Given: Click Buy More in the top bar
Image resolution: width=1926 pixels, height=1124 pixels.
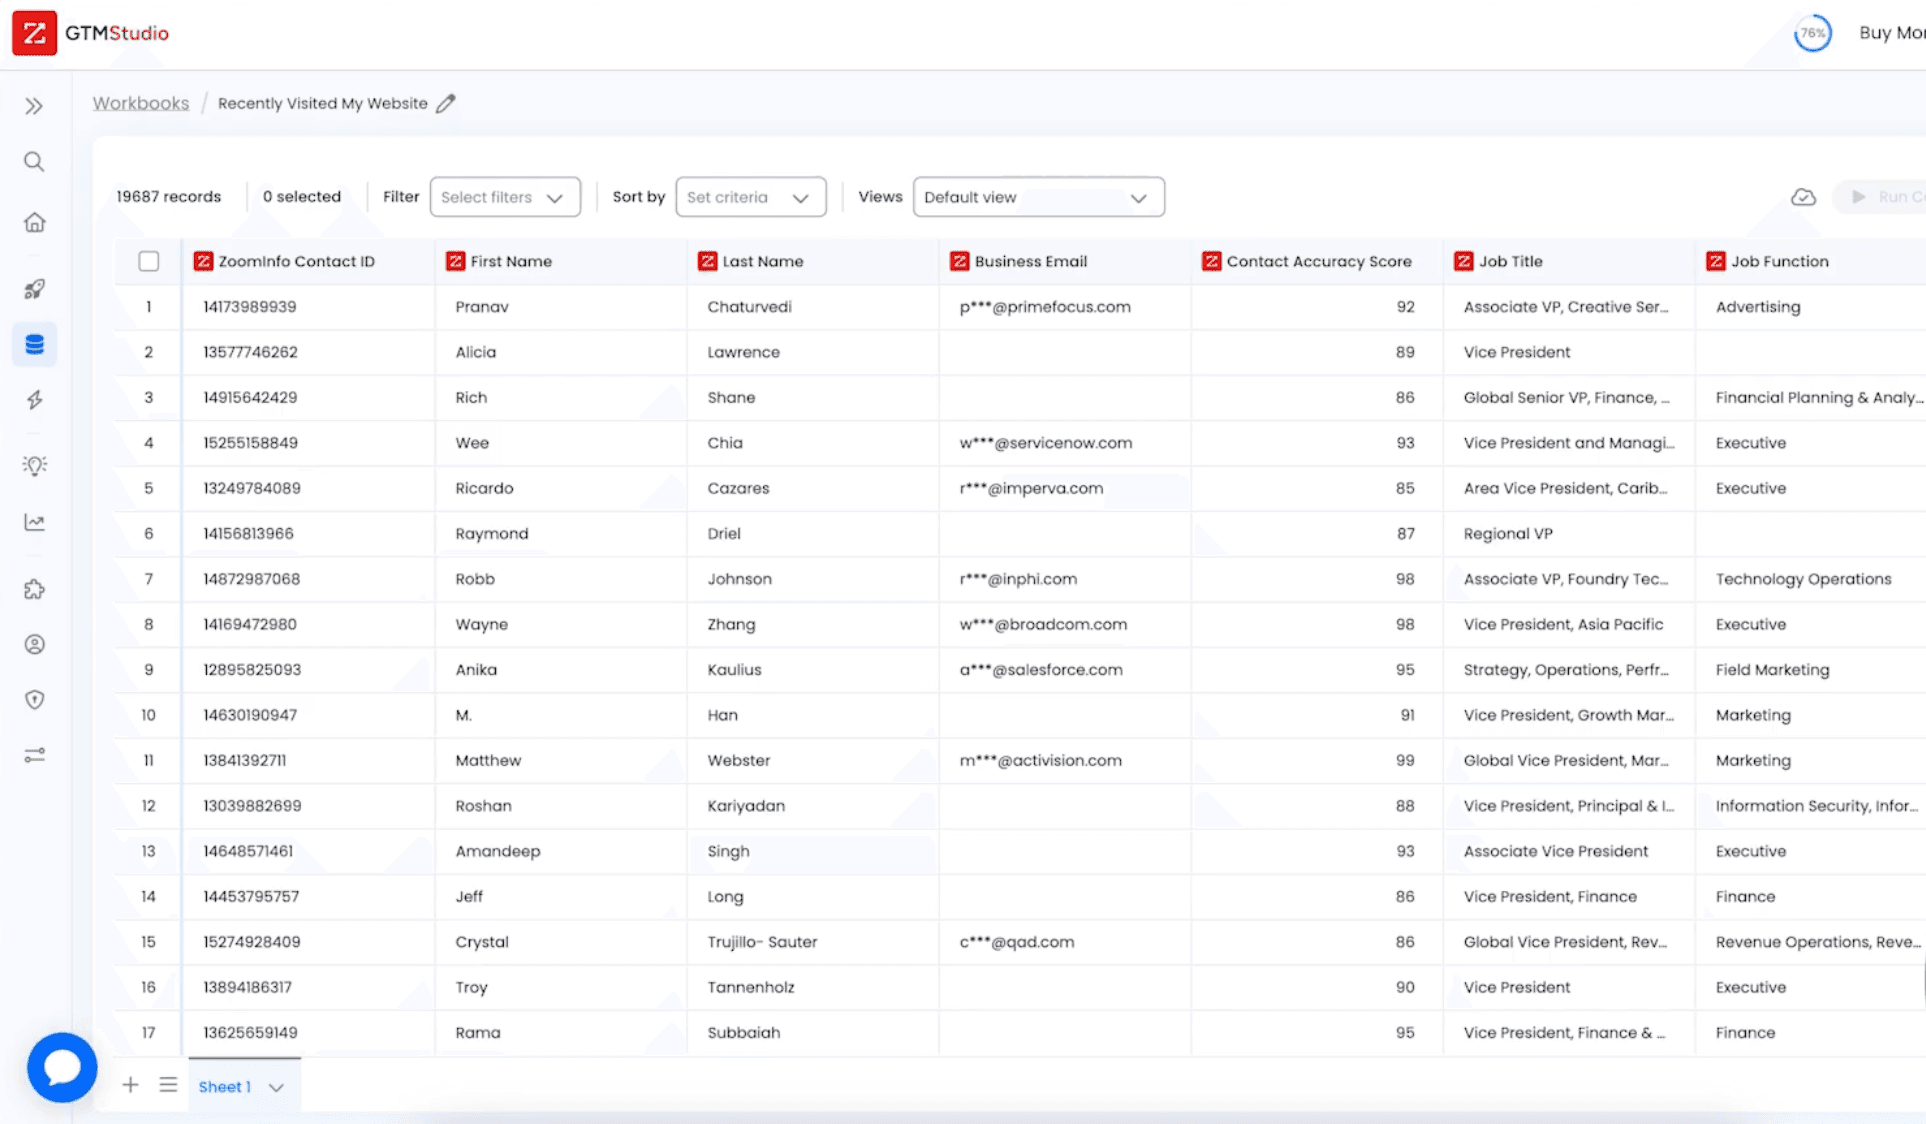Looking at the screenshot, I should (1891, 32).
